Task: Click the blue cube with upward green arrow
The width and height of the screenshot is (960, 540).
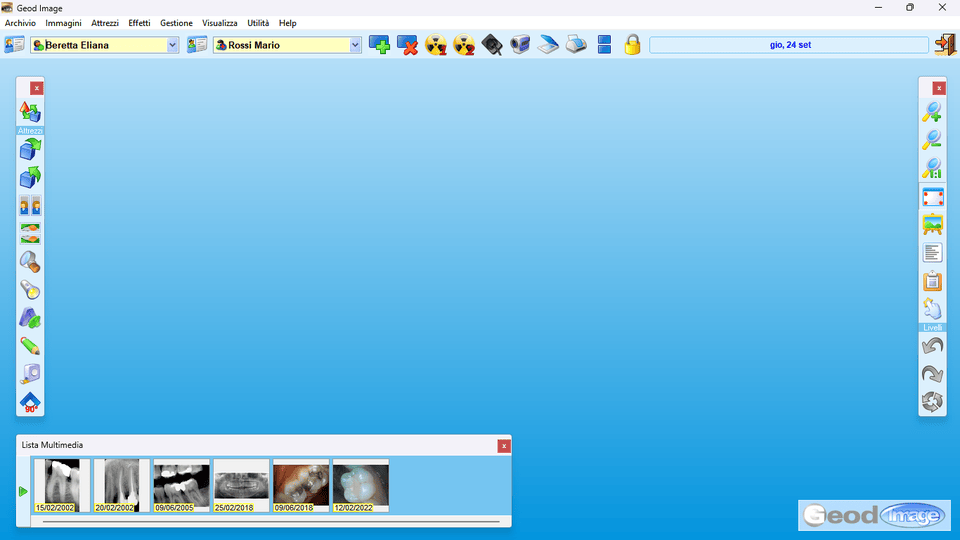Action: click(x=30, y=178)
